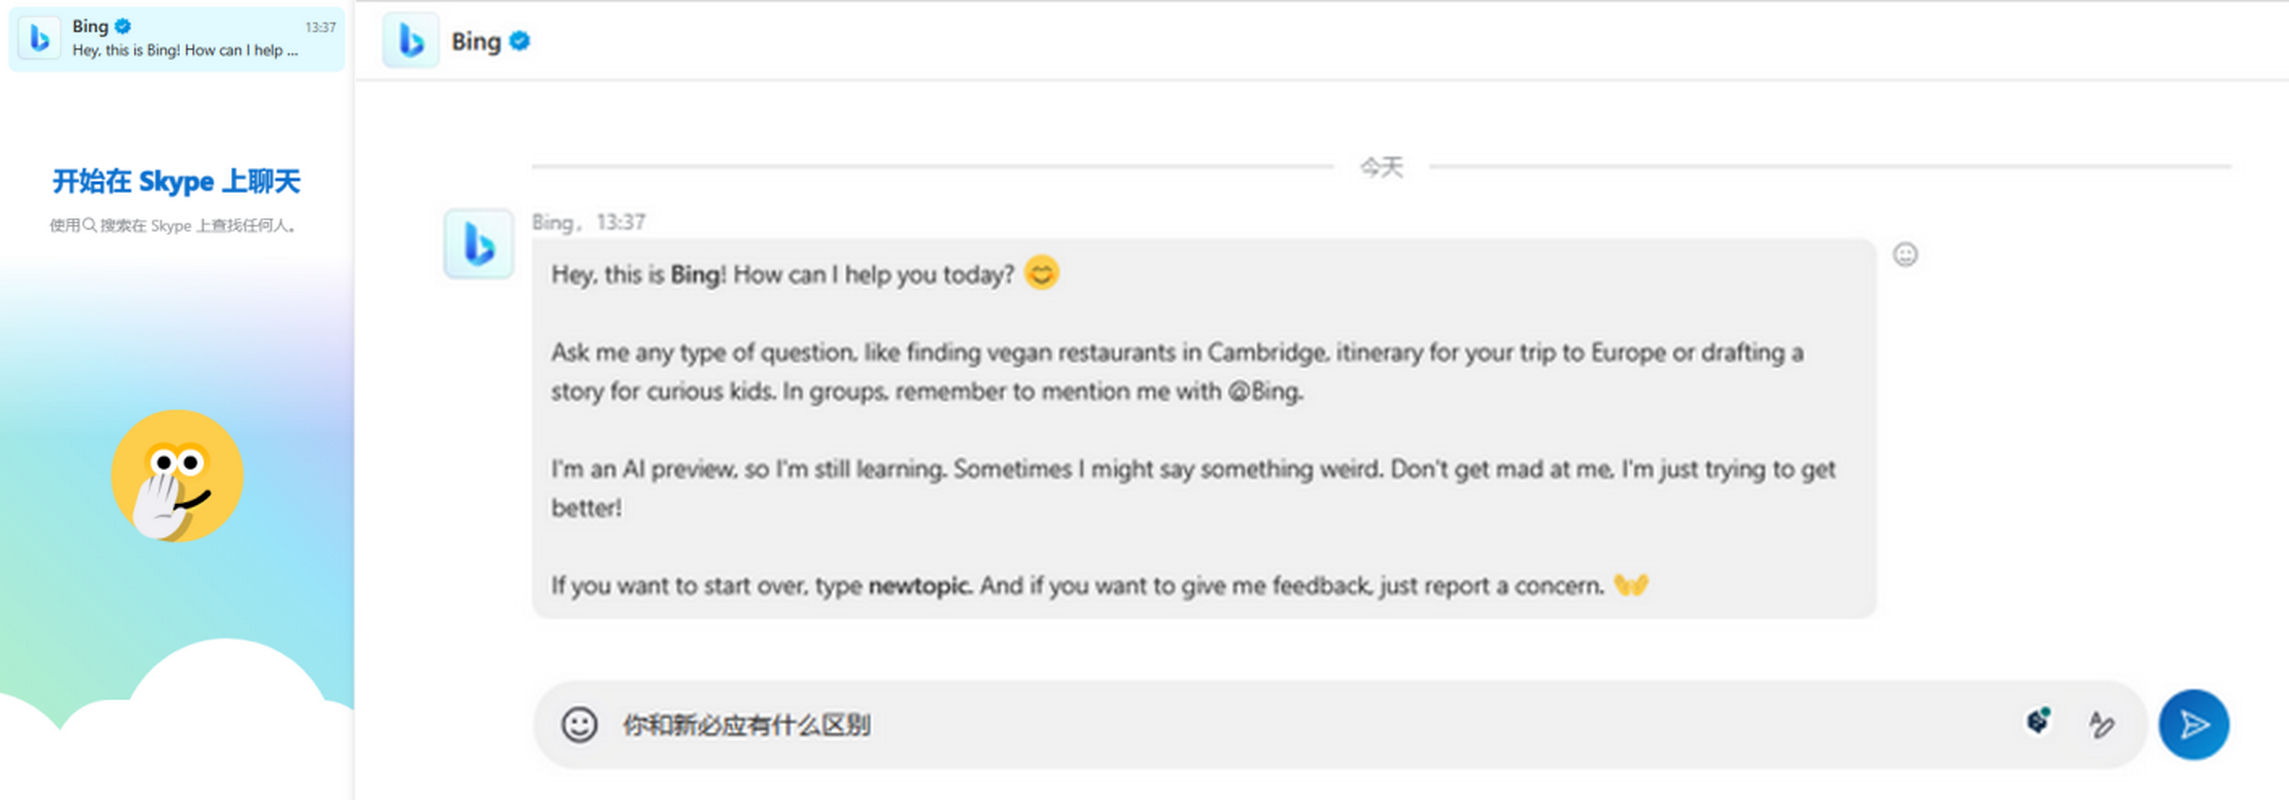
Task: Click the verified badge beside Bing's header name
Action: click(x=518, y=42)
